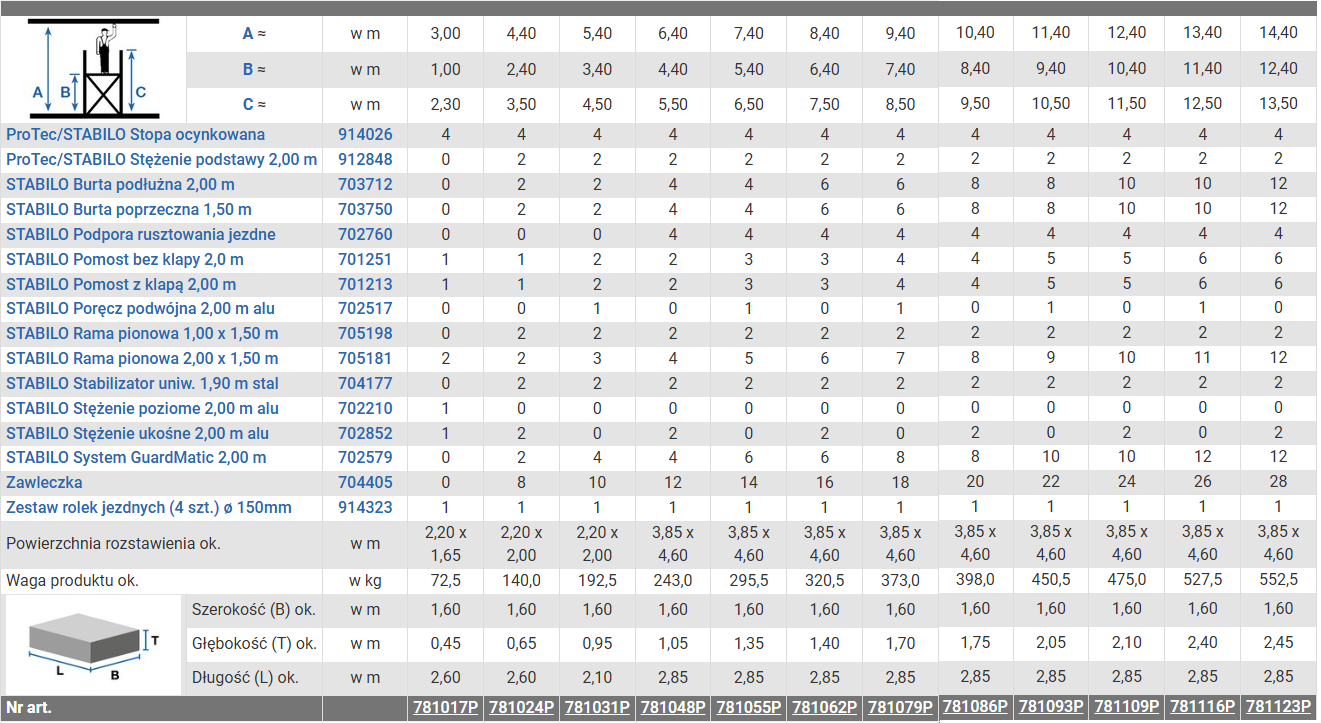Click the 'B ≈' height label
This screenshot has height=723, width=1321.
point(255,70)
